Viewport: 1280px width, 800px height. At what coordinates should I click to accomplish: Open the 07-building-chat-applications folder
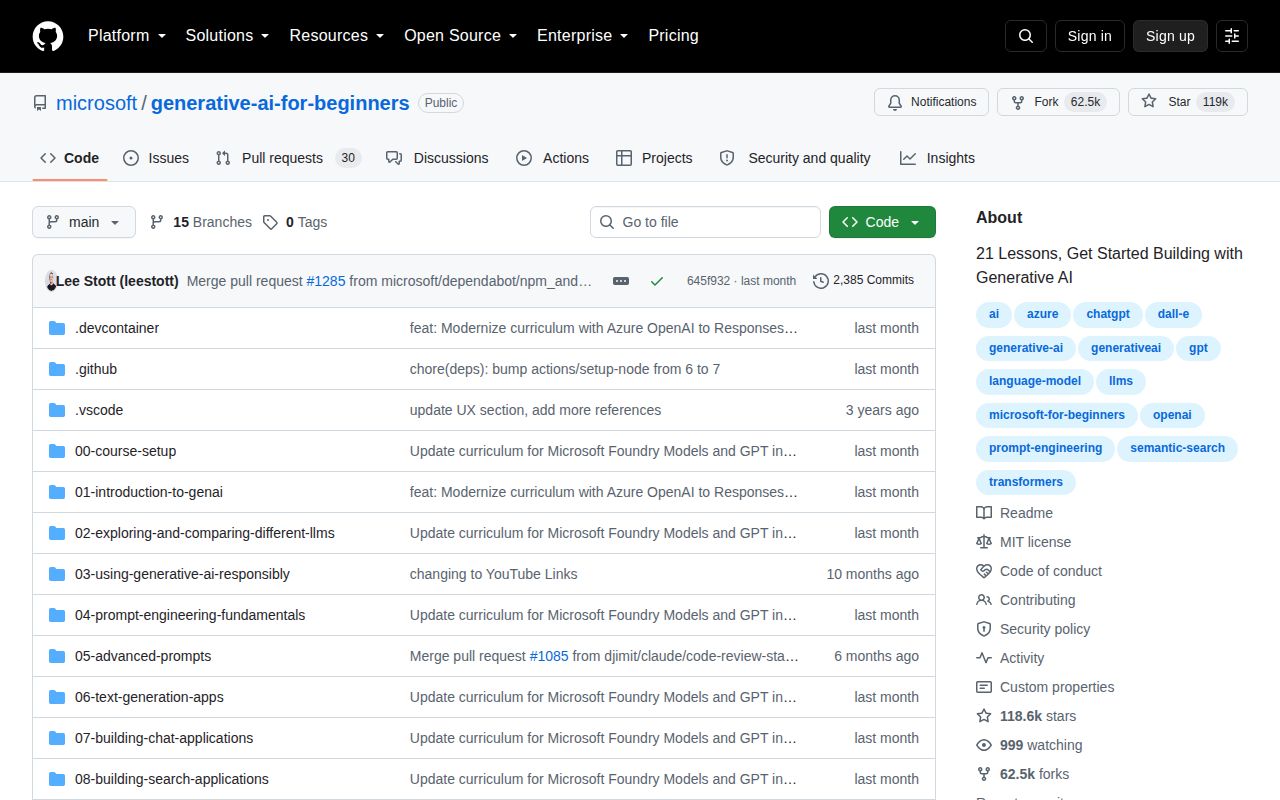164,738
